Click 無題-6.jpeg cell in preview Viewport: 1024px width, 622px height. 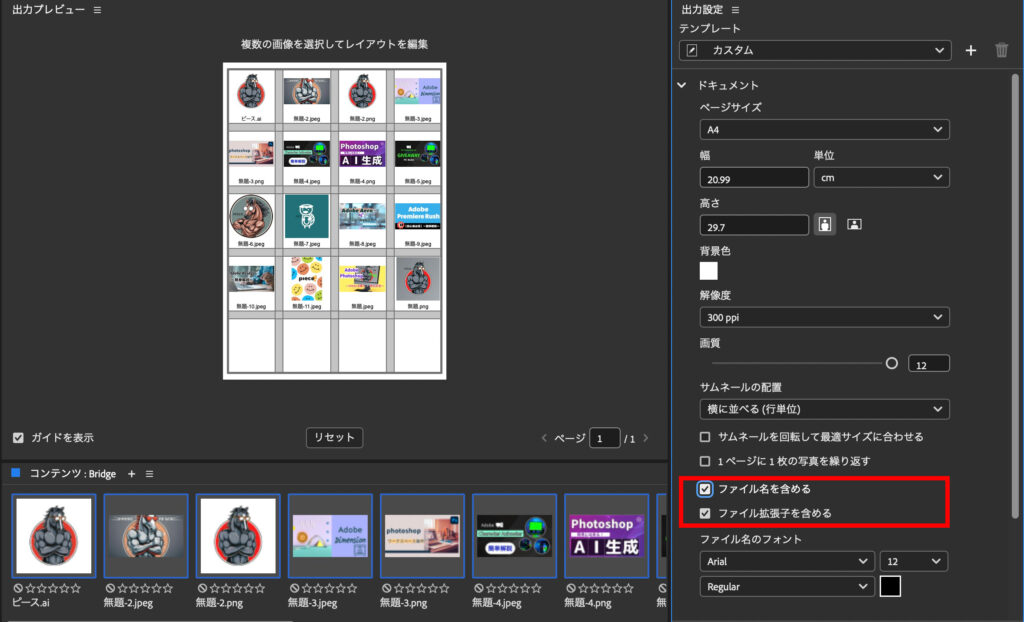pyautogui.click(x=251, y=221)
